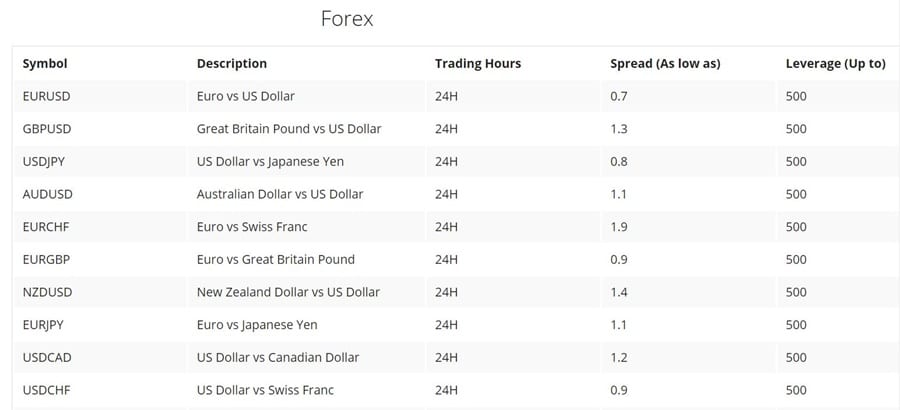Image resolution: width=900 pixels, height=410 pixels.
Task: Click 'Great Britain Pound vs US Dollar' description
Action: click(x=289, y=129)
